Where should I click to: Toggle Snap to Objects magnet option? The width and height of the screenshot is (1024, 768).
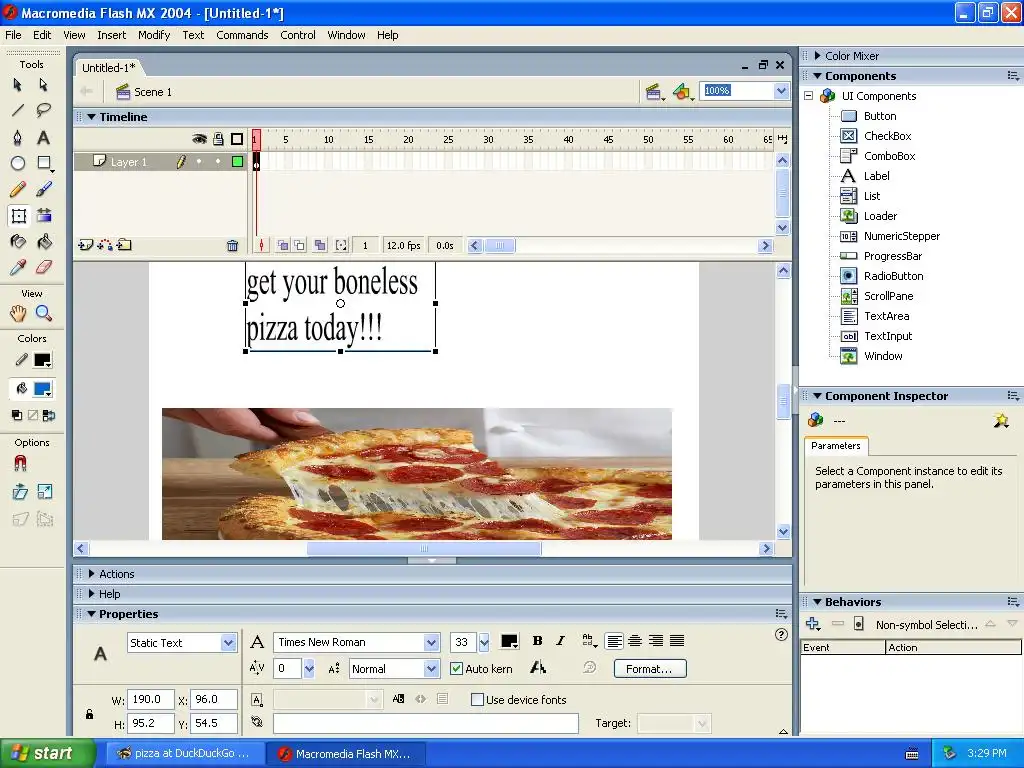20,464
